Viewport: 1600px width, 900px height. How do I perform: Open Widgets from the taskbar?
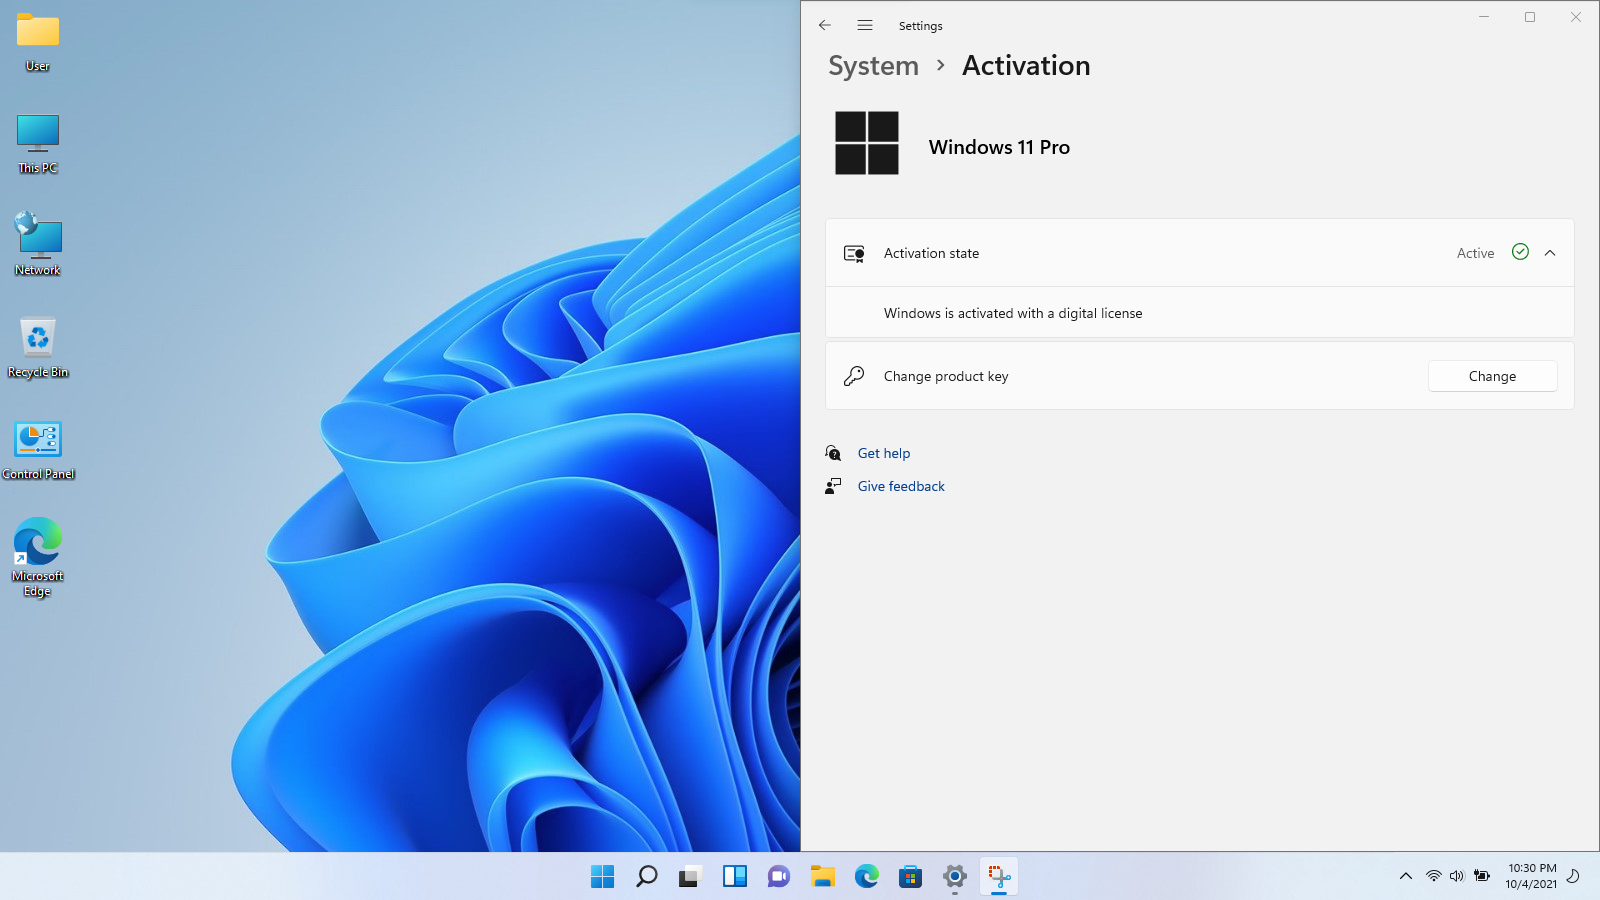pyautogui.click(x=735, y=876)
